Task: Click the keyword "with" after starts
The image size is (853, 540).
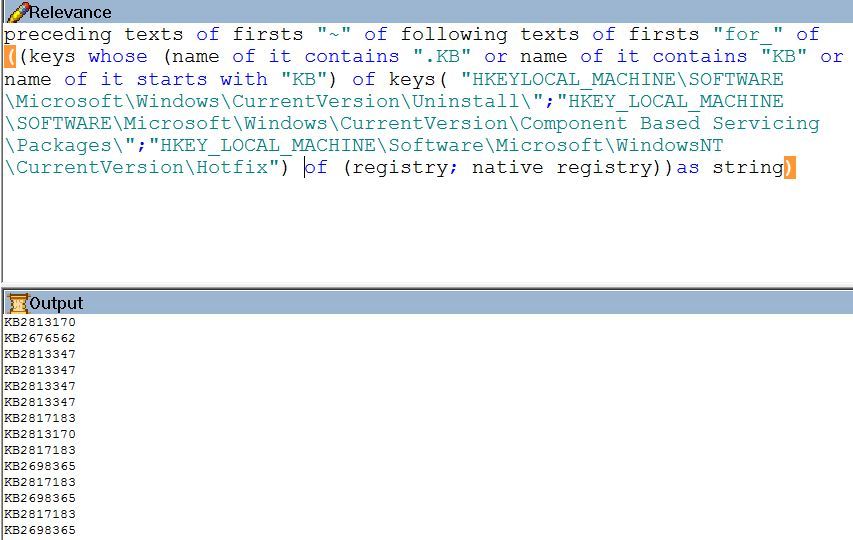Action: tap(244, 79)
